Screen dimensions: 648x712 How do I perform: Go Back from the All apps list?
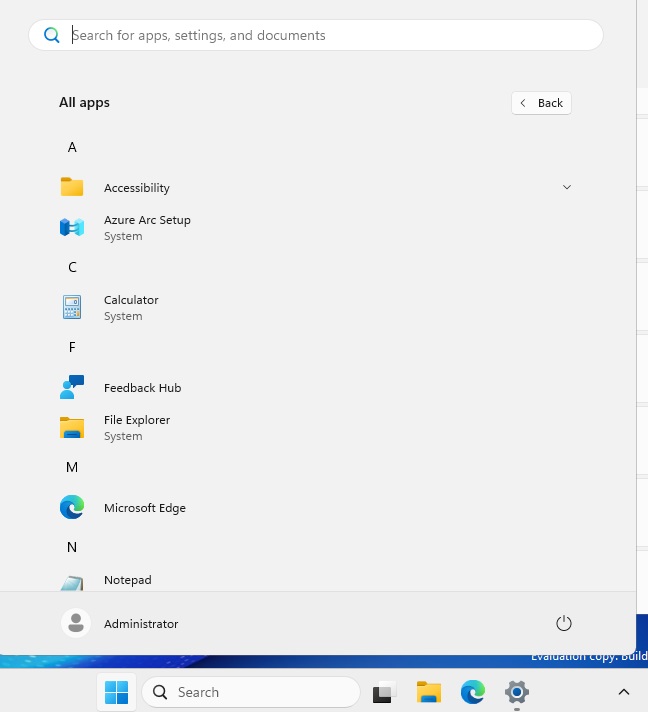click(541, 103)
